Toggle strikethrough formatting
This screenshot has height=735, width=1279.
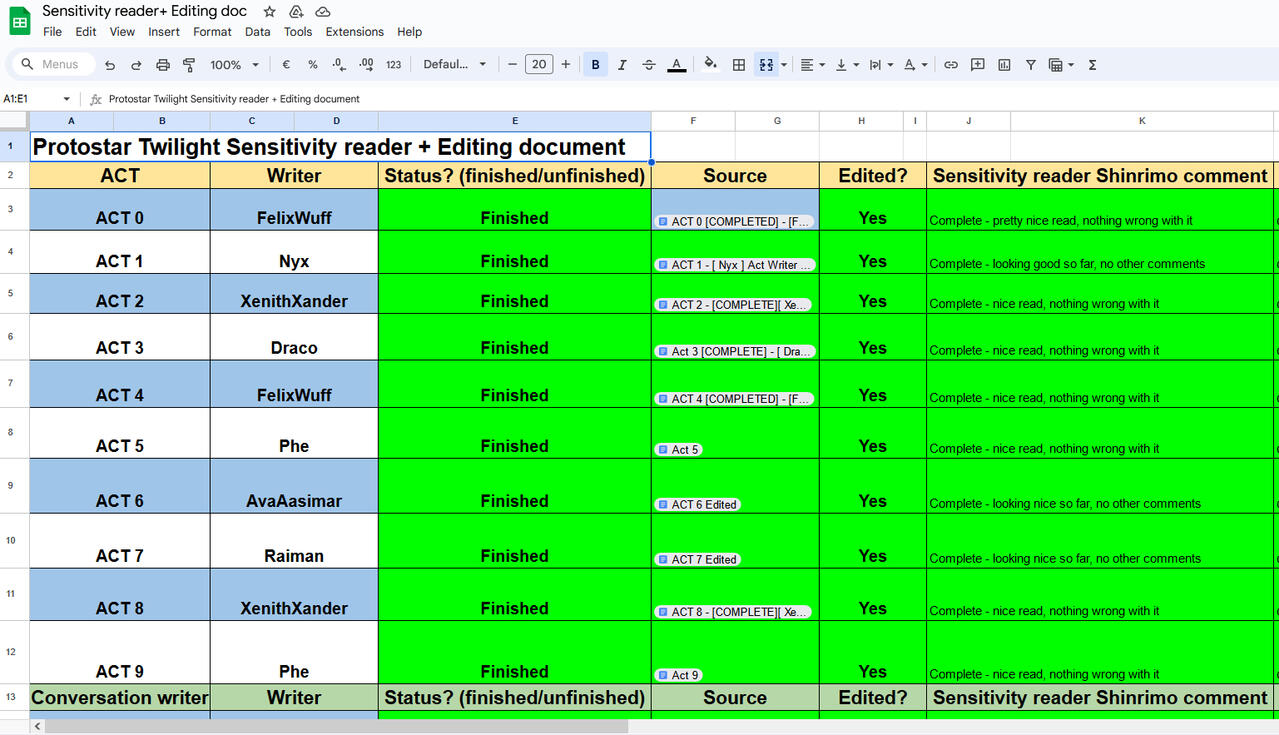648,64
